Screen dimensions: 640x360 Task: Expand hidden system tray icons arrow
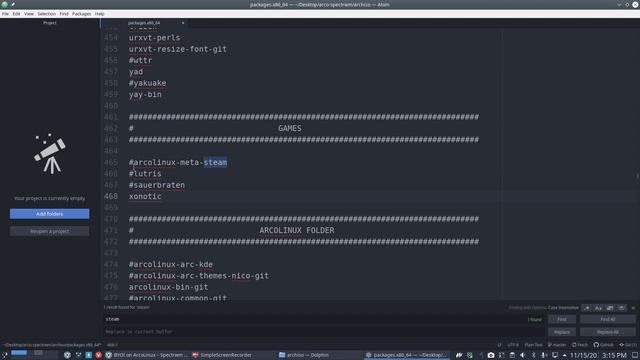point(564,355)
